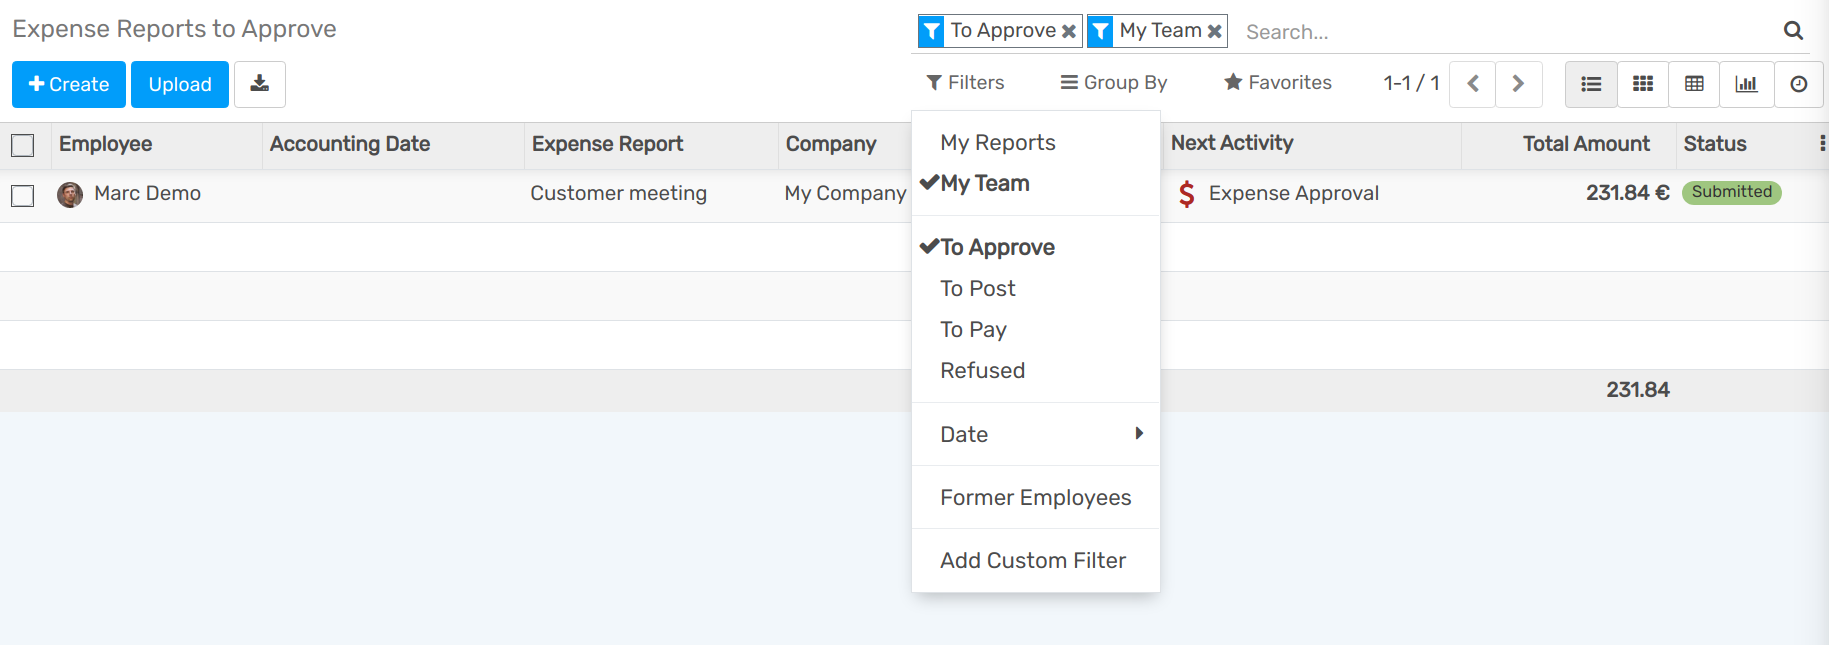
Task: Tick the select-all header checkbox
Action: (x=23, y=145)
